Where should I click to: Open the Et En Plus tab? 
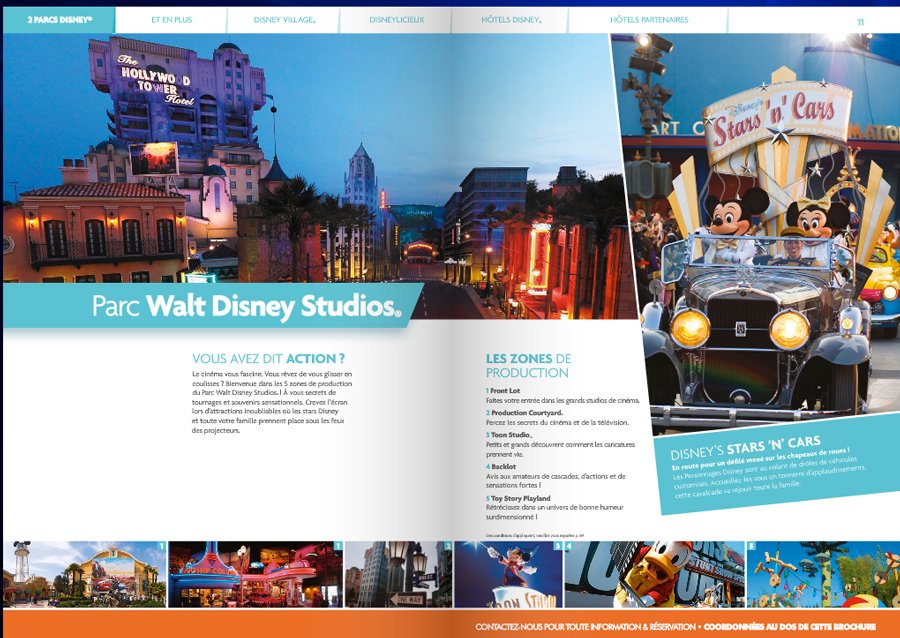(170, 20)
